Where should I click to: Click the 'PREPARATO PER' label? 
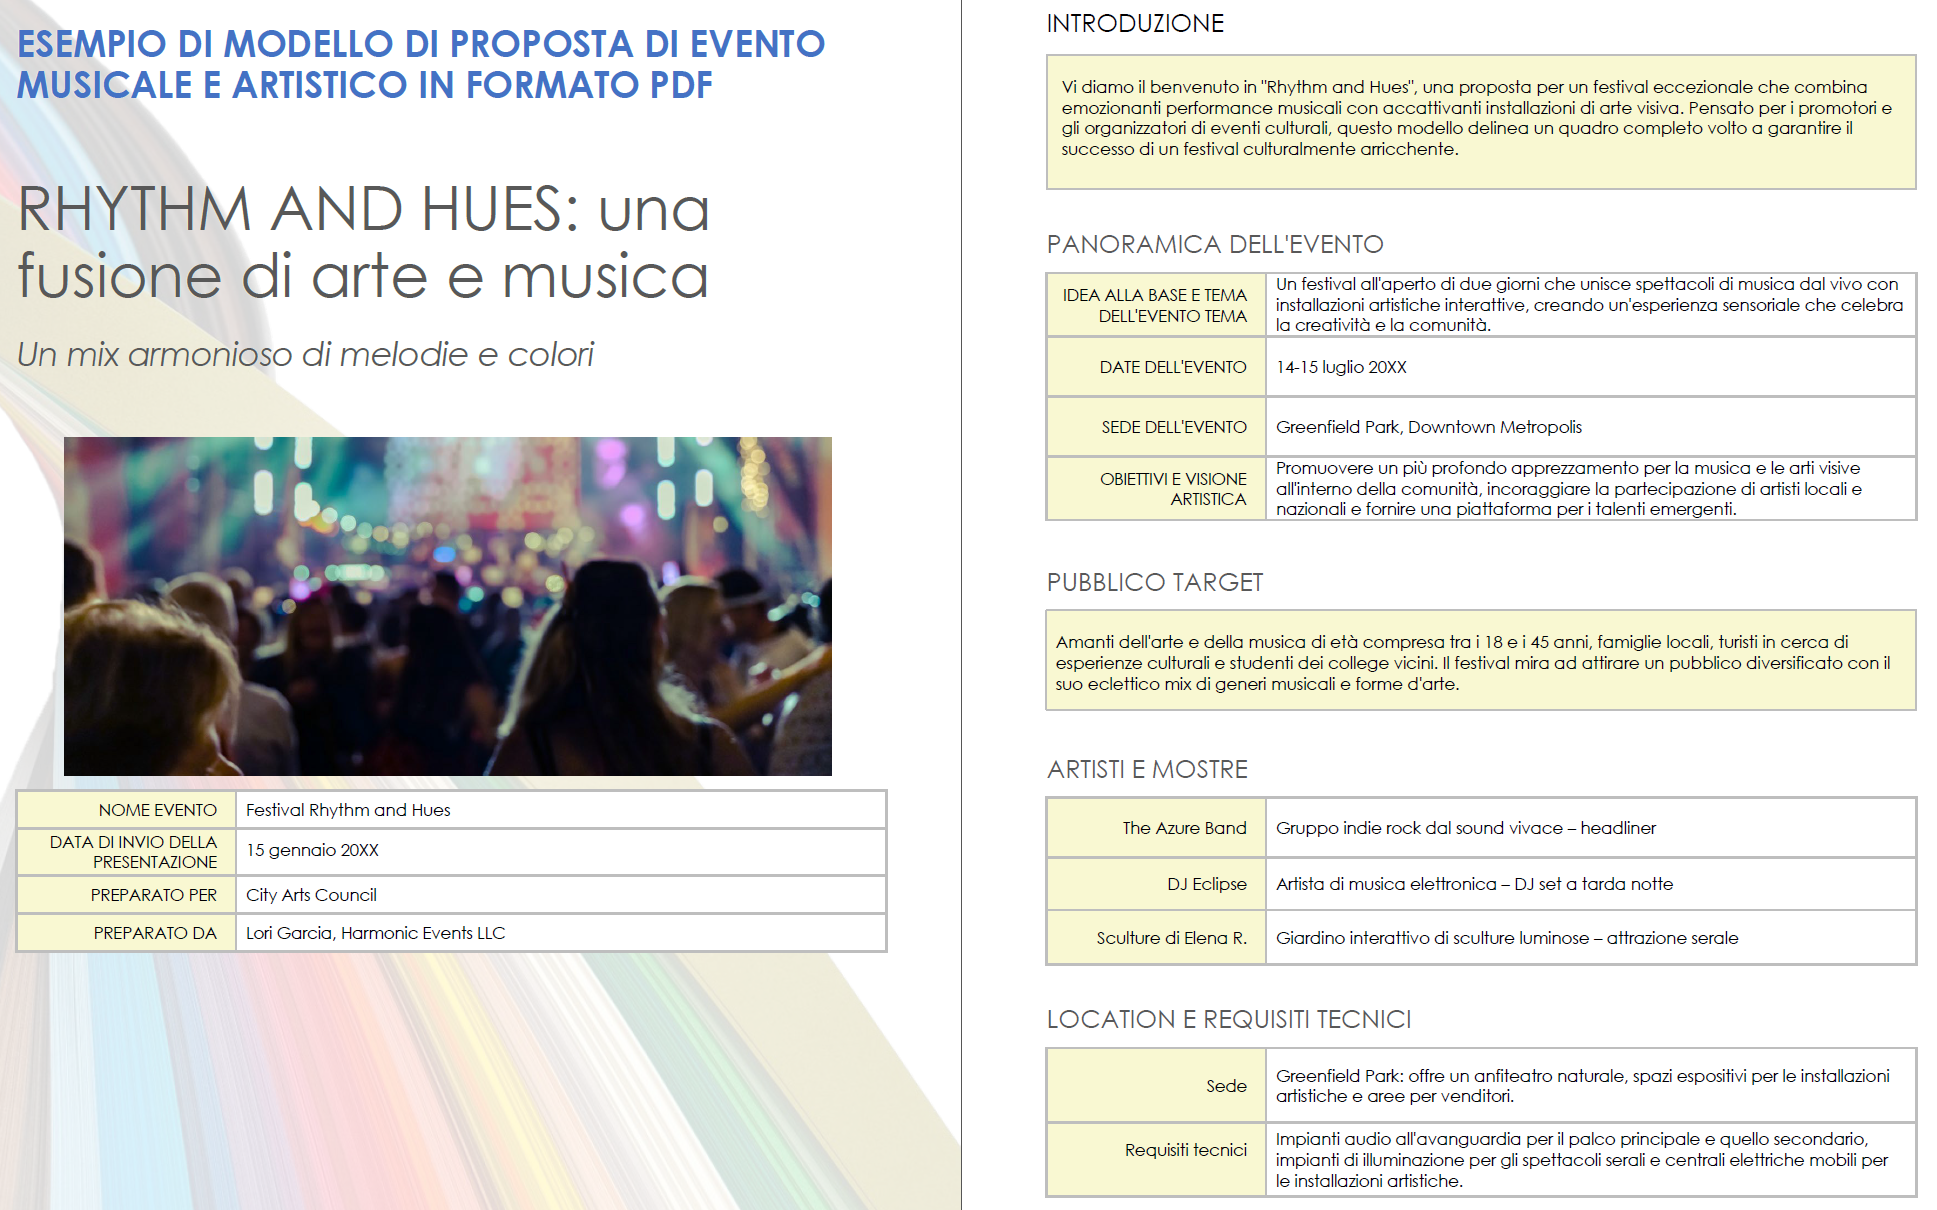(127, 895)
